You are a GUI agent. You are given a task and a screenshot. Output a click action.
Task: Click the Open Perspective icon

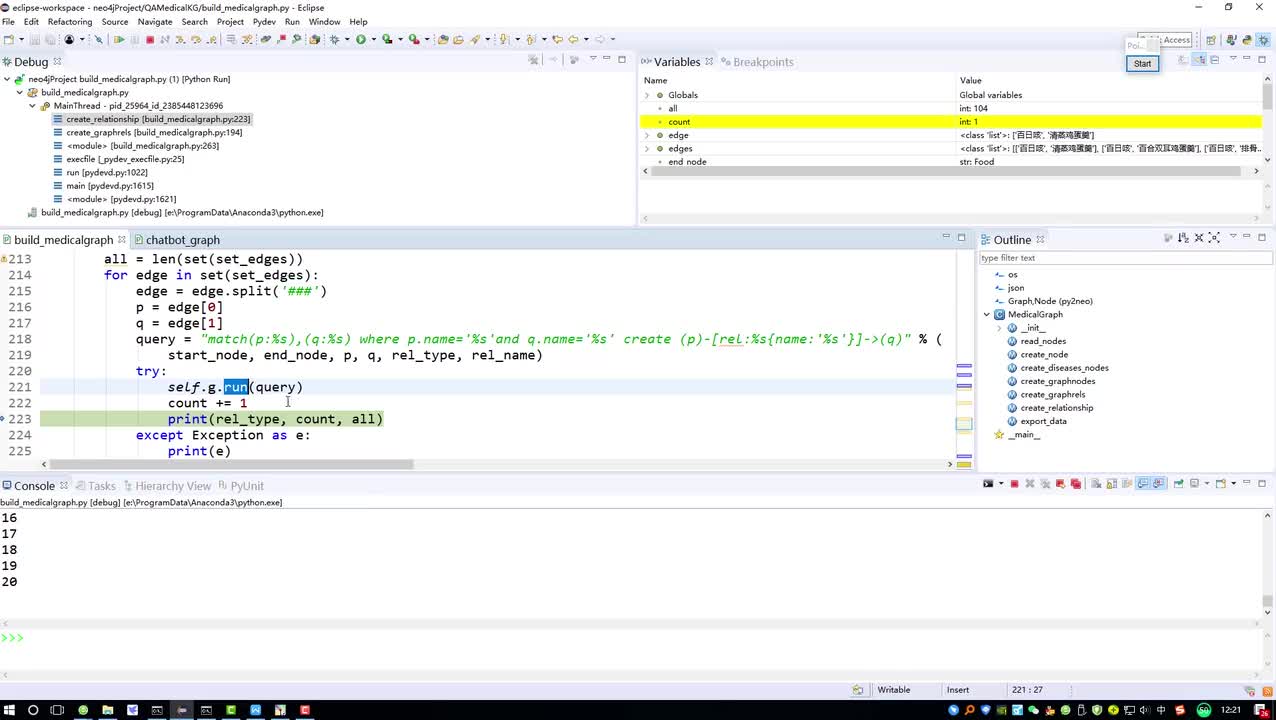point(1210,40)
